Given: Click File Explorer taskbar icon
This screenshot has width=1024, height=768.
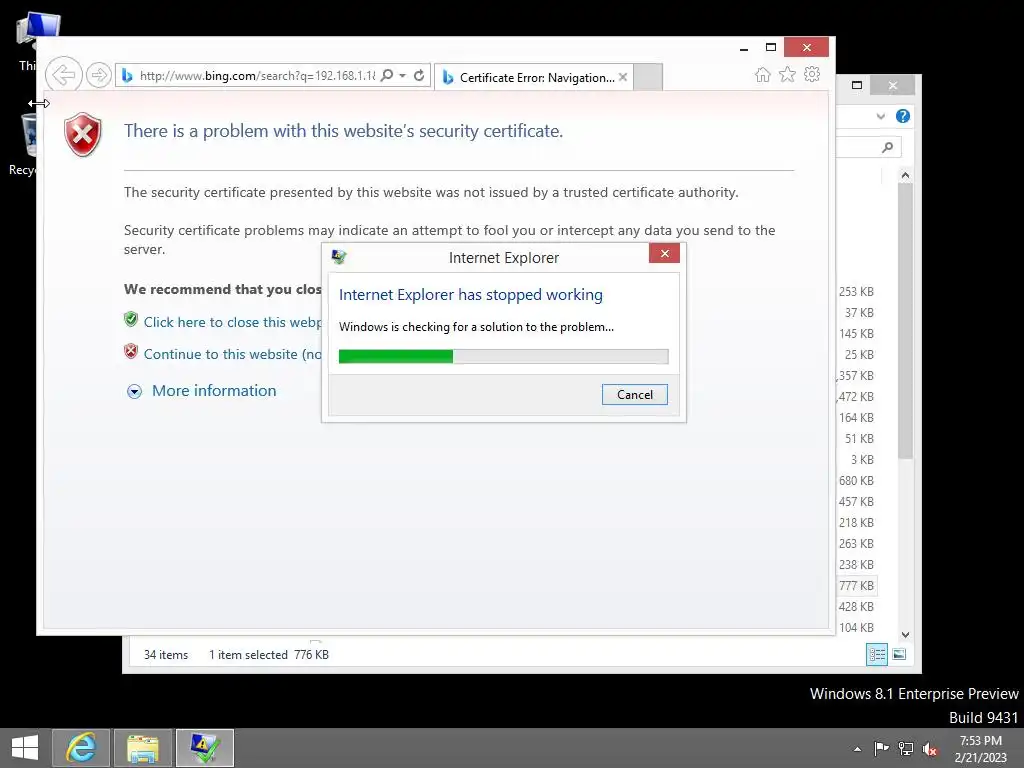Looking at the screenshot, I should pos(143,748).
